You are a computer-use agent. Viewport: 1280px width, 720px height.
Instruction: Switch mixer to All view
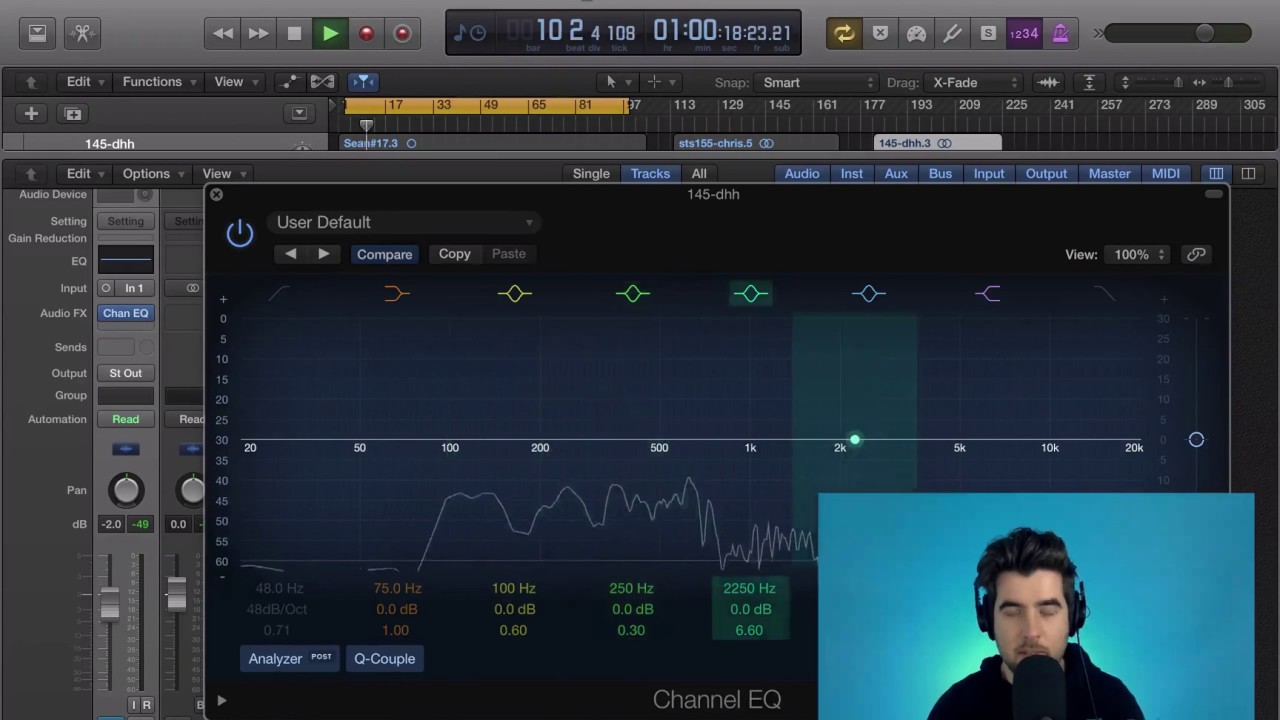pos(699,174)
